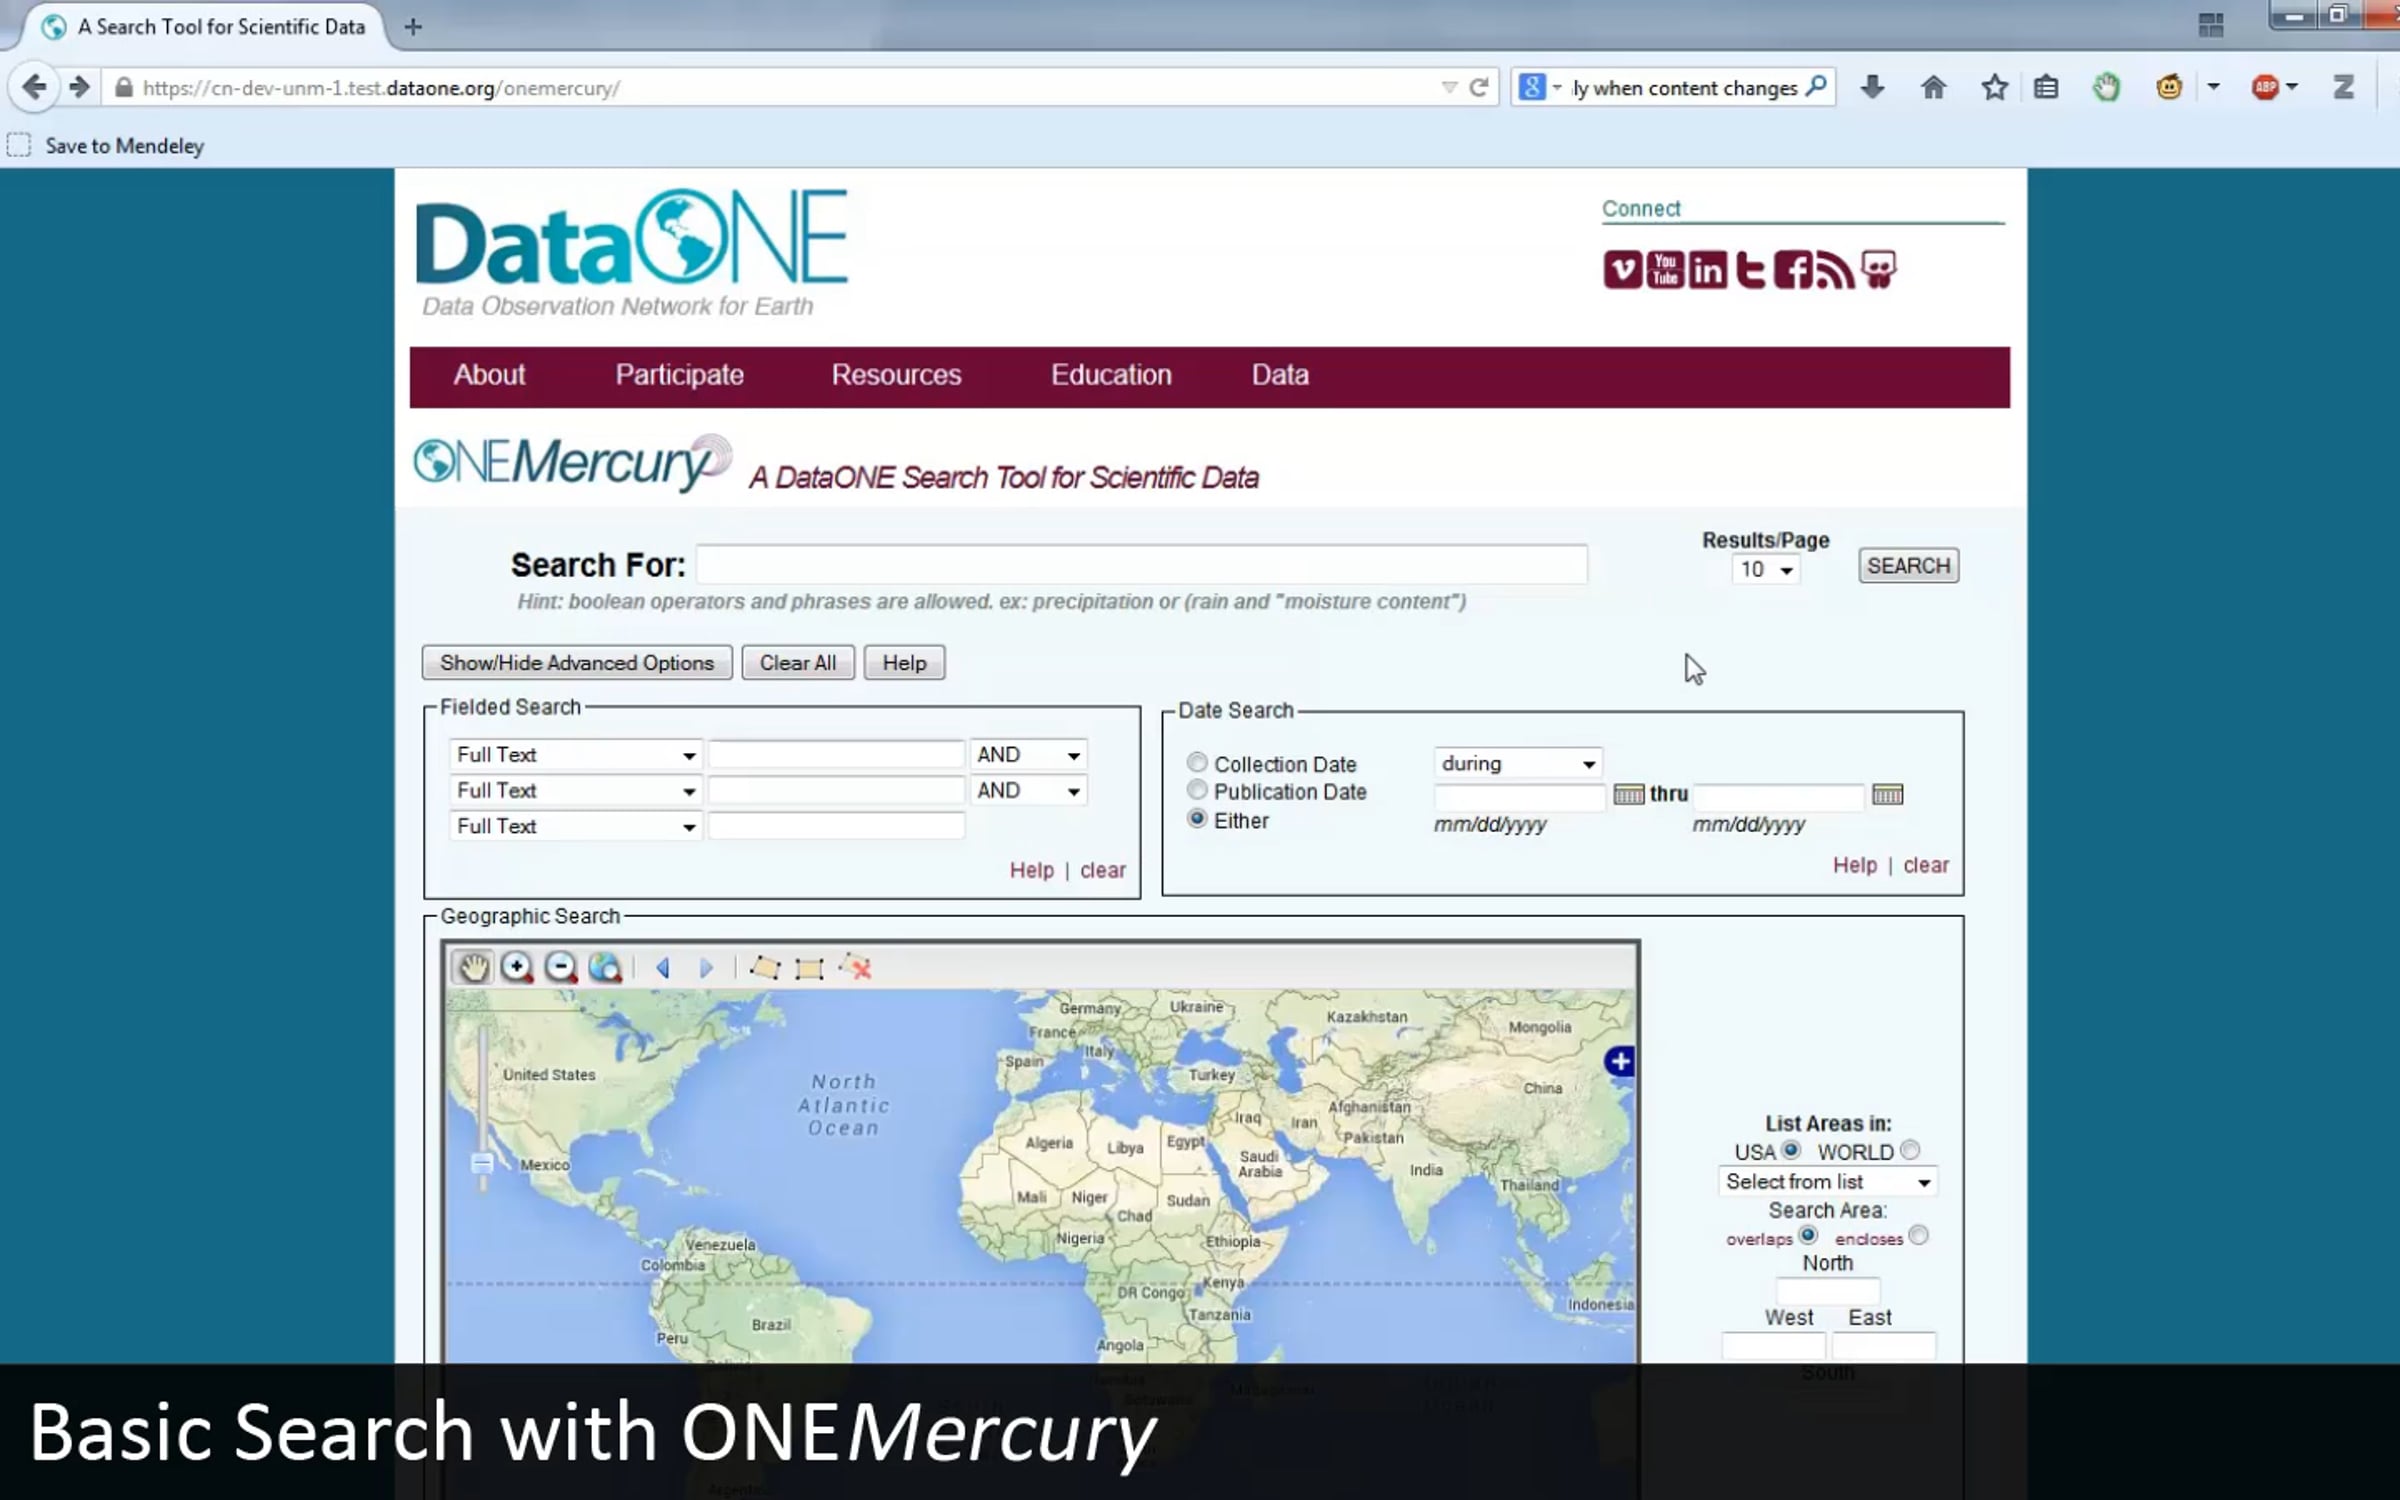Click the map zoom-in magnifier tool
Viewport: 2400px width, 1500px height.
[x=517, y=967]
